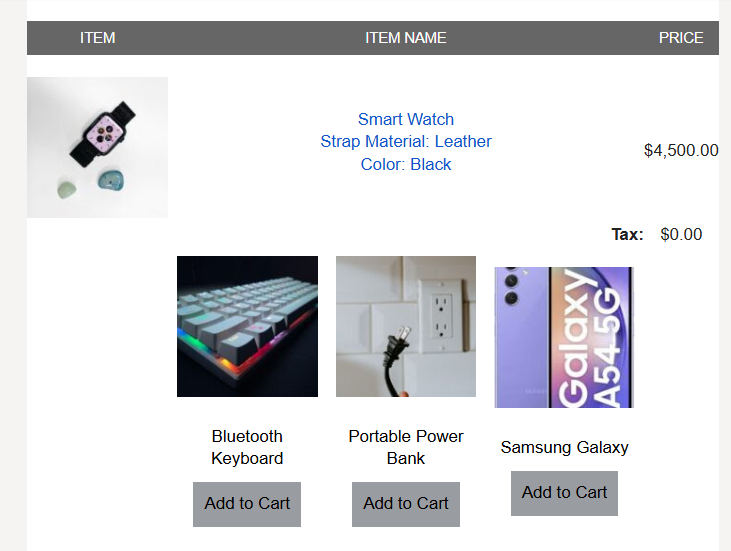
Task: Click the $4,500.00 price value
Action: pyautogui.click(x=680, y=151)
